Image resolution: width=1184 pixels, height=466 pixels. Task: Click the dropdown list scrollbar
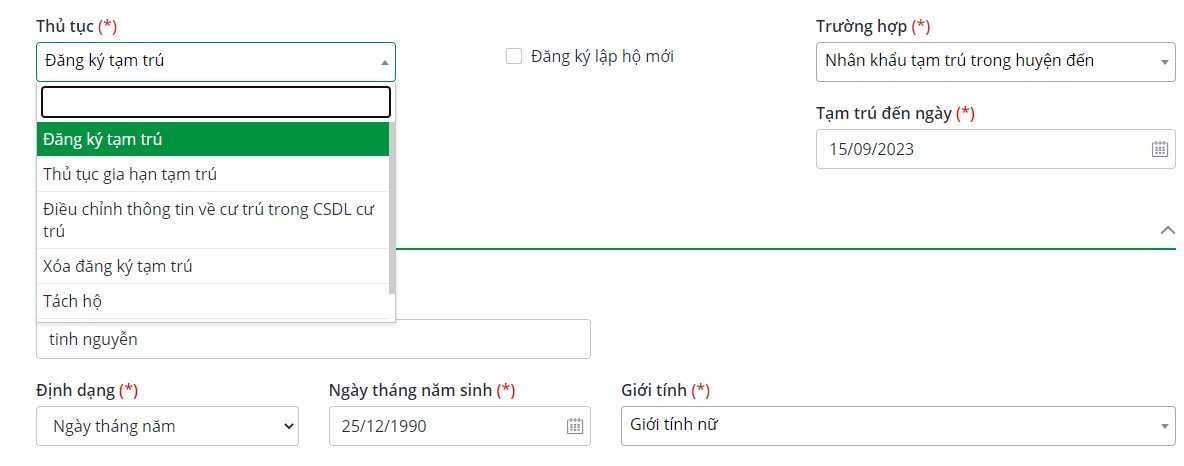coord(392,210)
